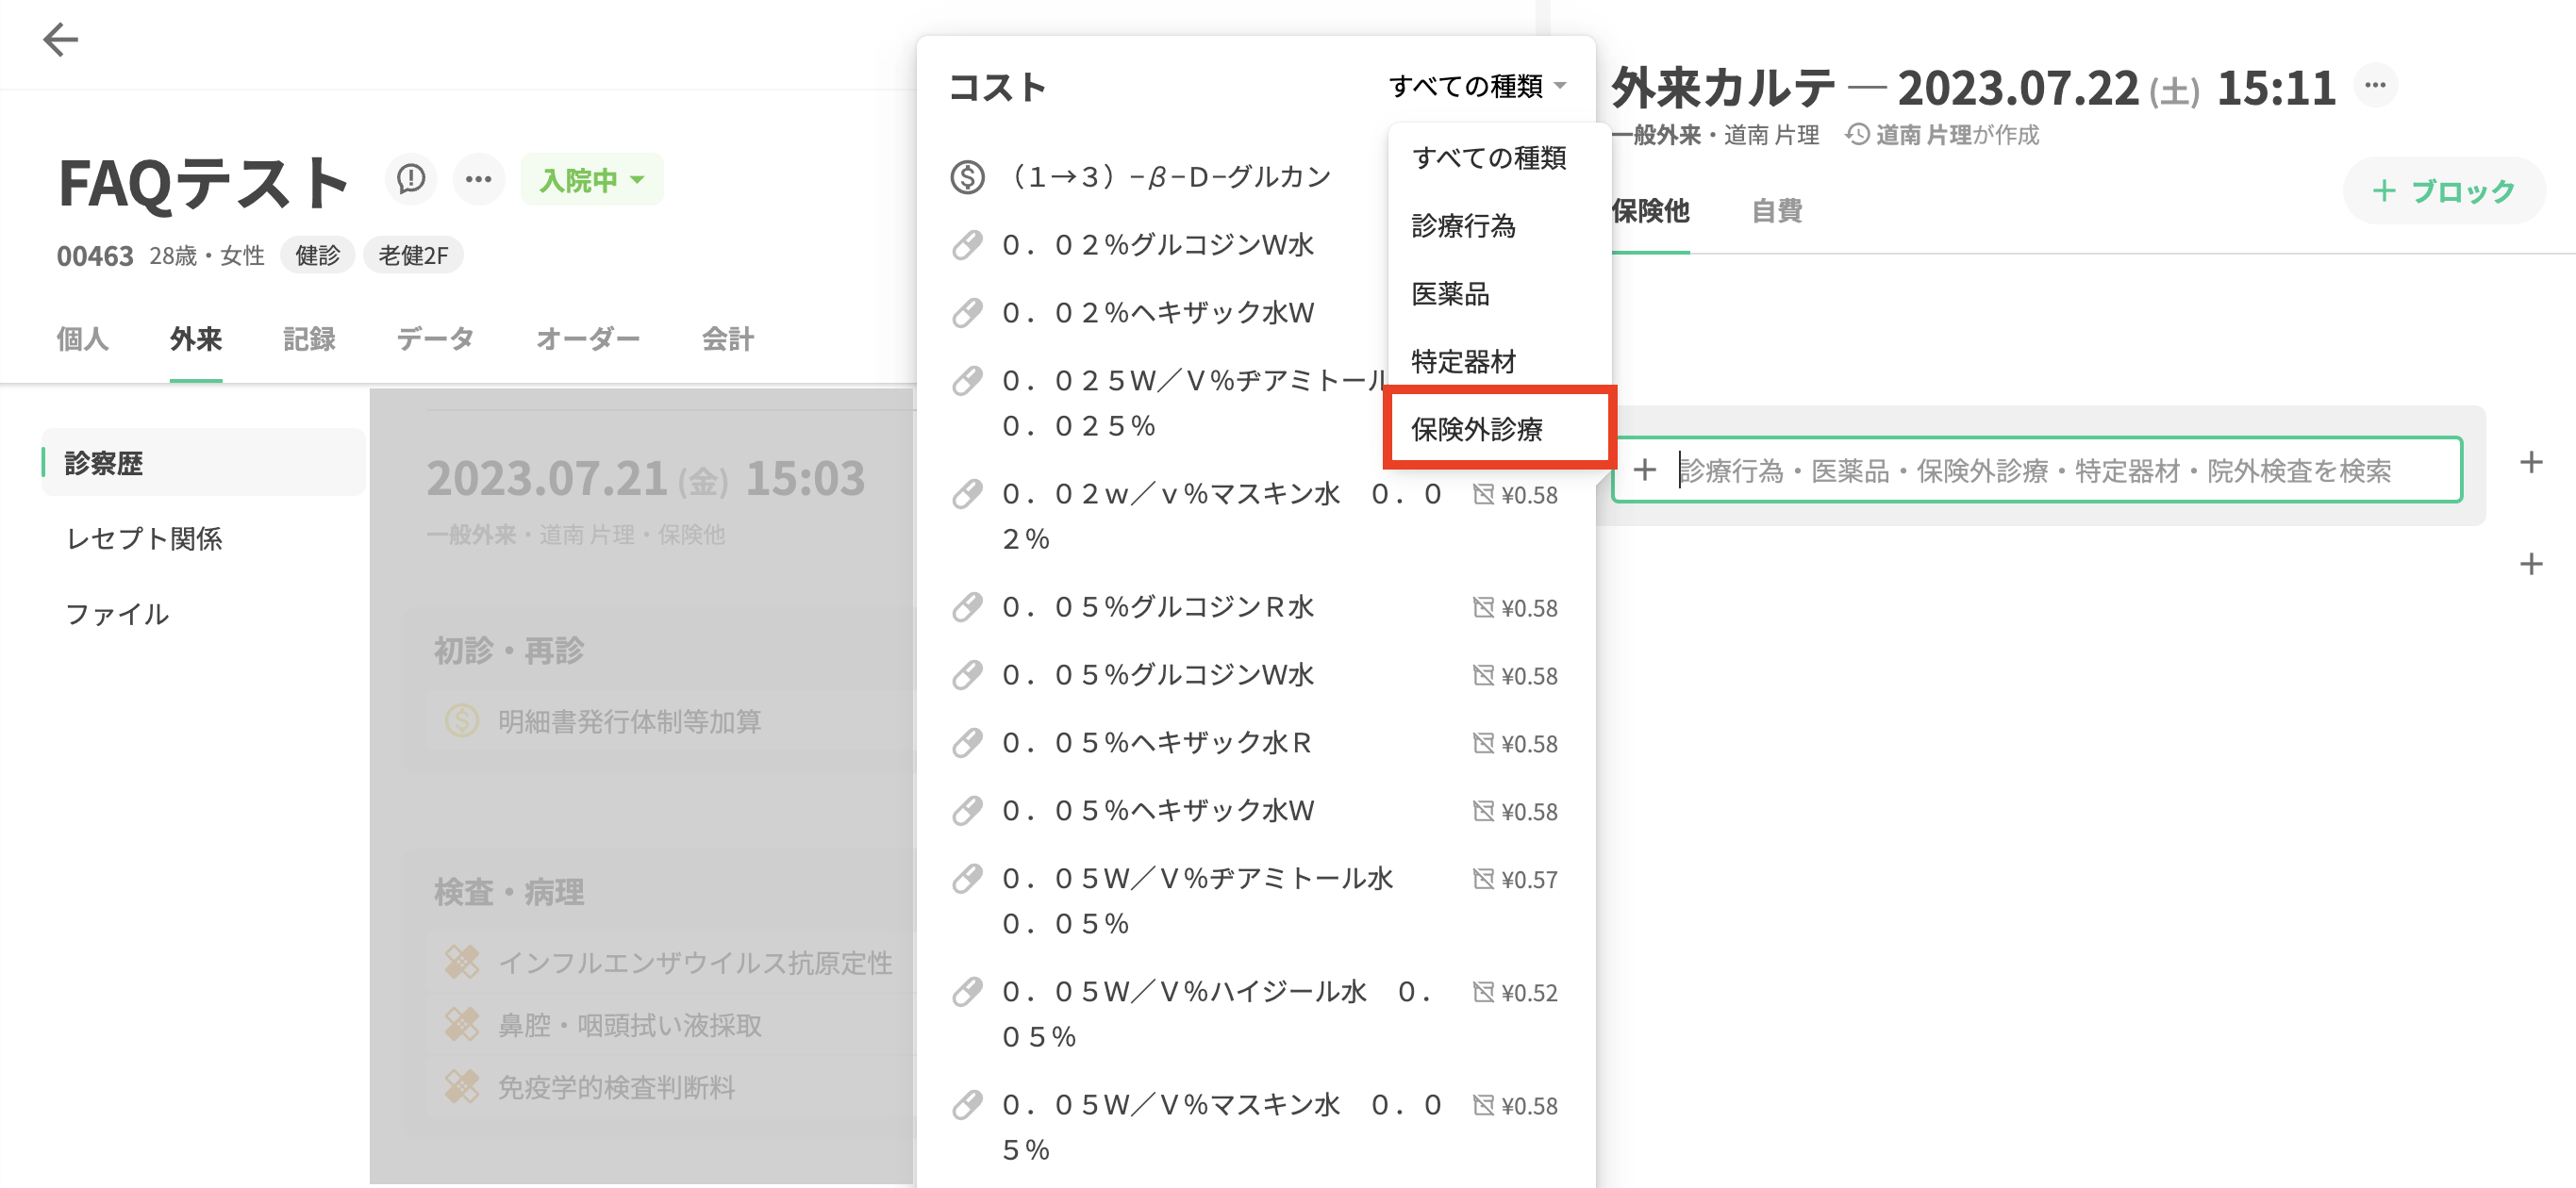2576x1188 pixels.
Task: Select ０．０５％グルコジンＲ水 item
Action: point(1158,607)
